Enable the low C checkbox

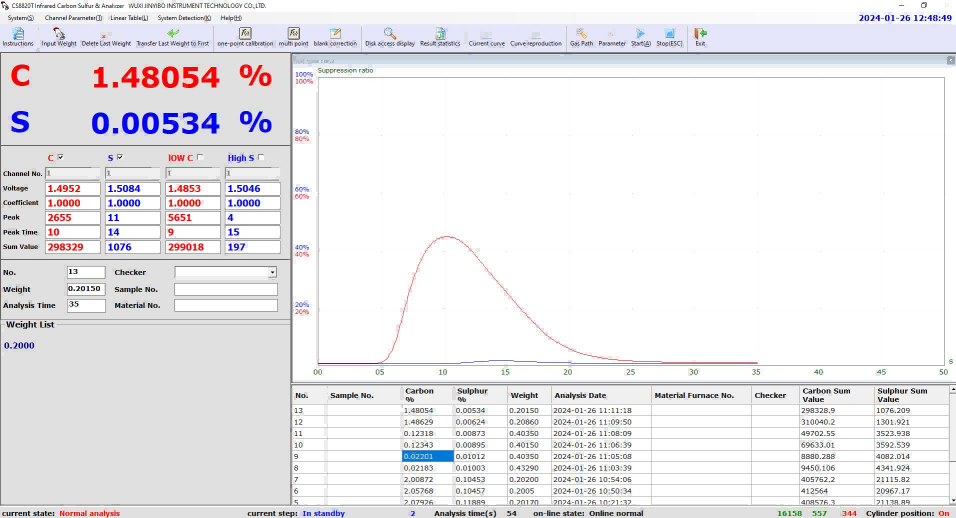[200, 157]
